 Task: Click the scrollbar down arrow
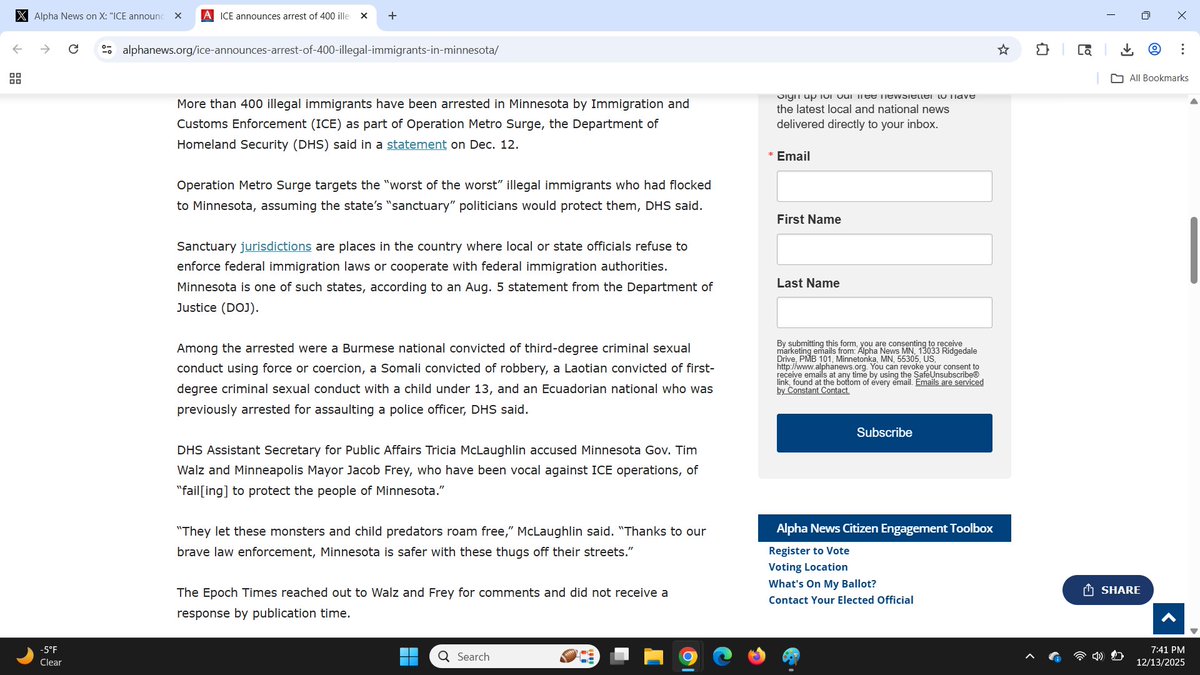pyautogui.click(x=1192, y=630)
